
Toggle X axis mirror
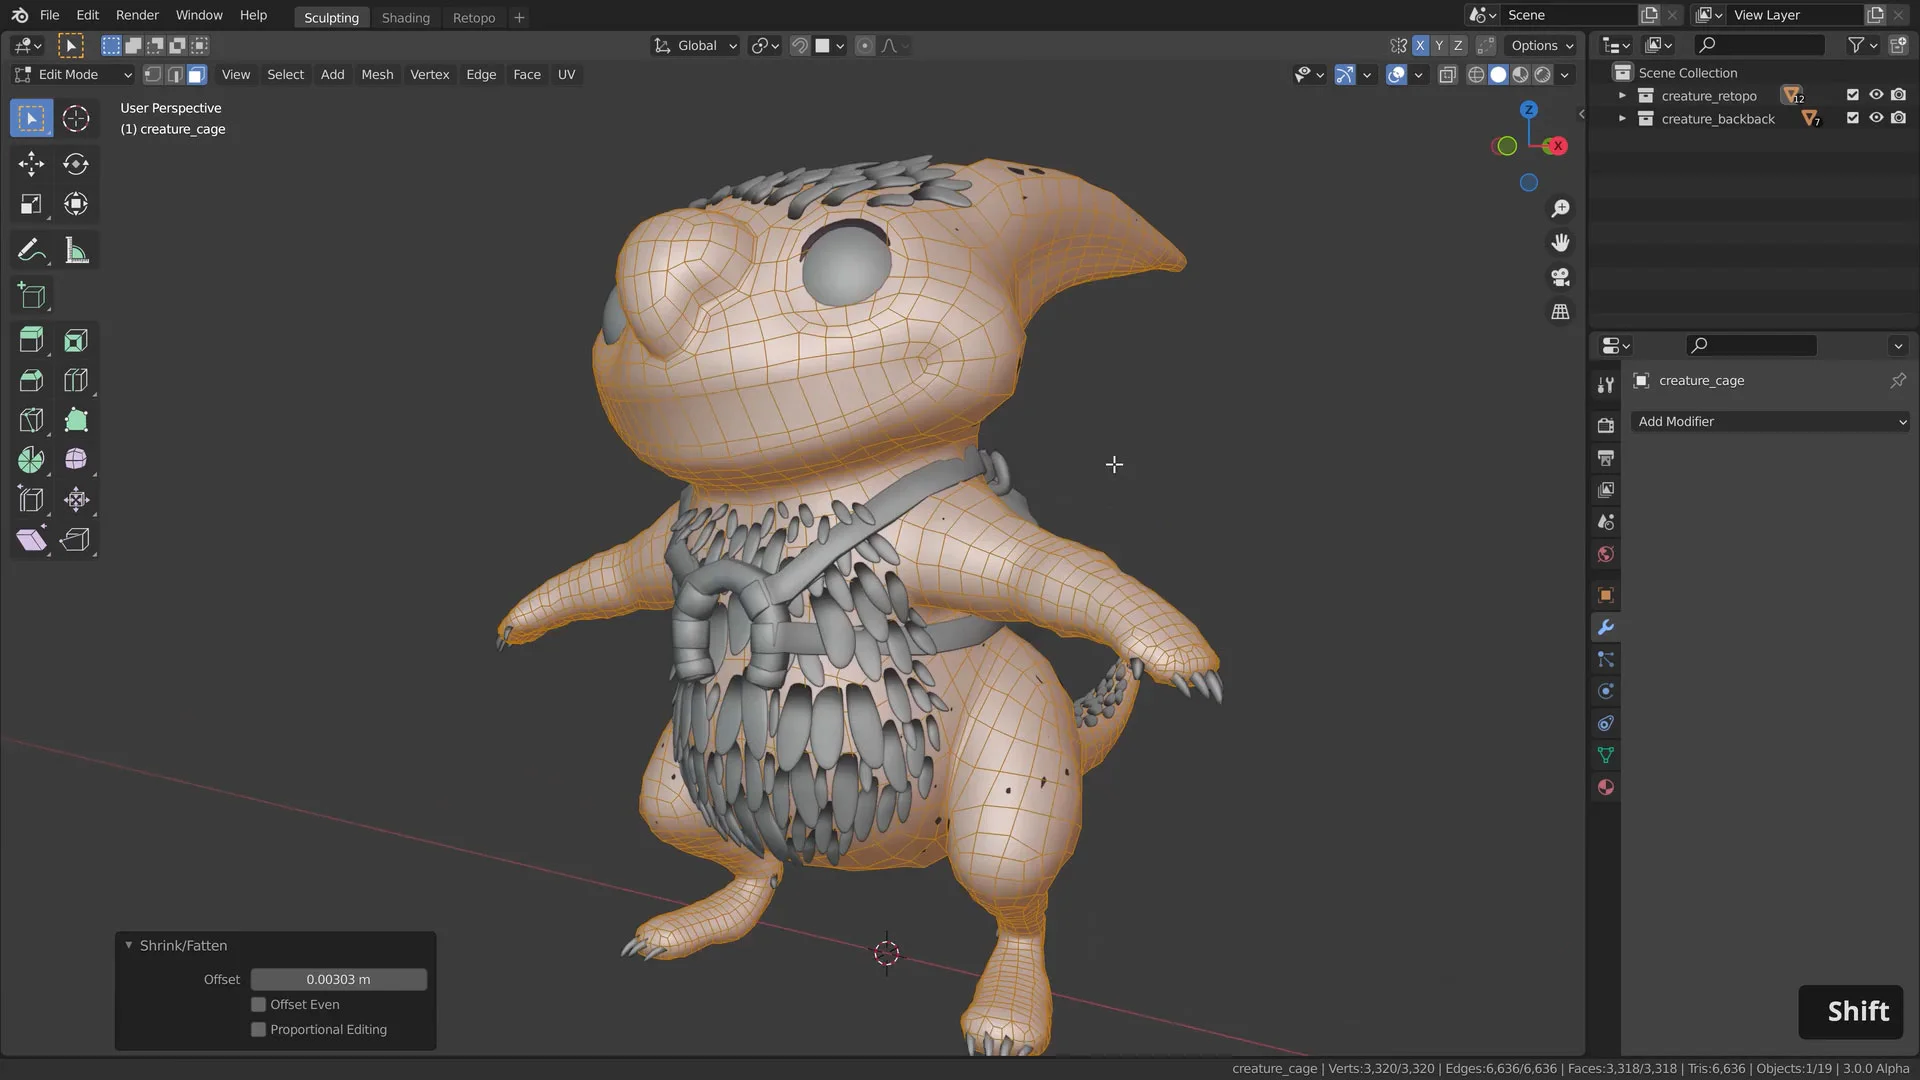(x=1420, y=45)
